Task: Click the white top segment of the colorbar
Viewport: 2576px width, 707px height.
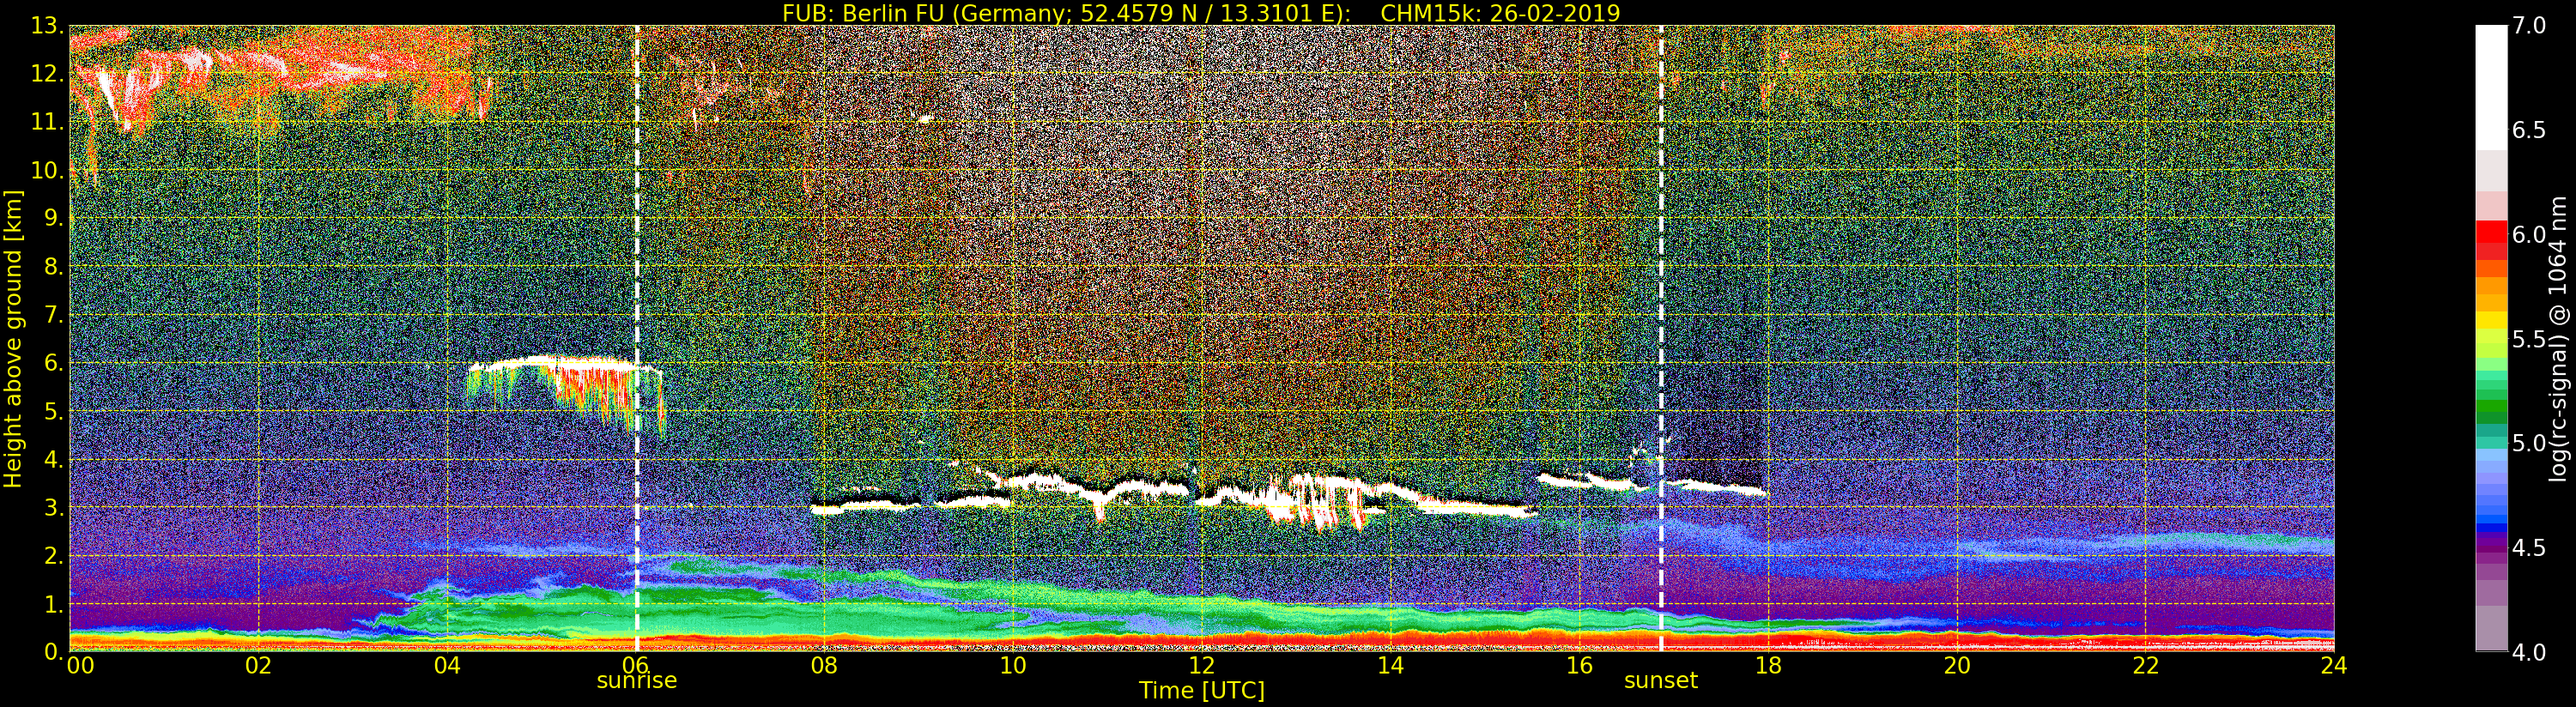Action: 2491,88
